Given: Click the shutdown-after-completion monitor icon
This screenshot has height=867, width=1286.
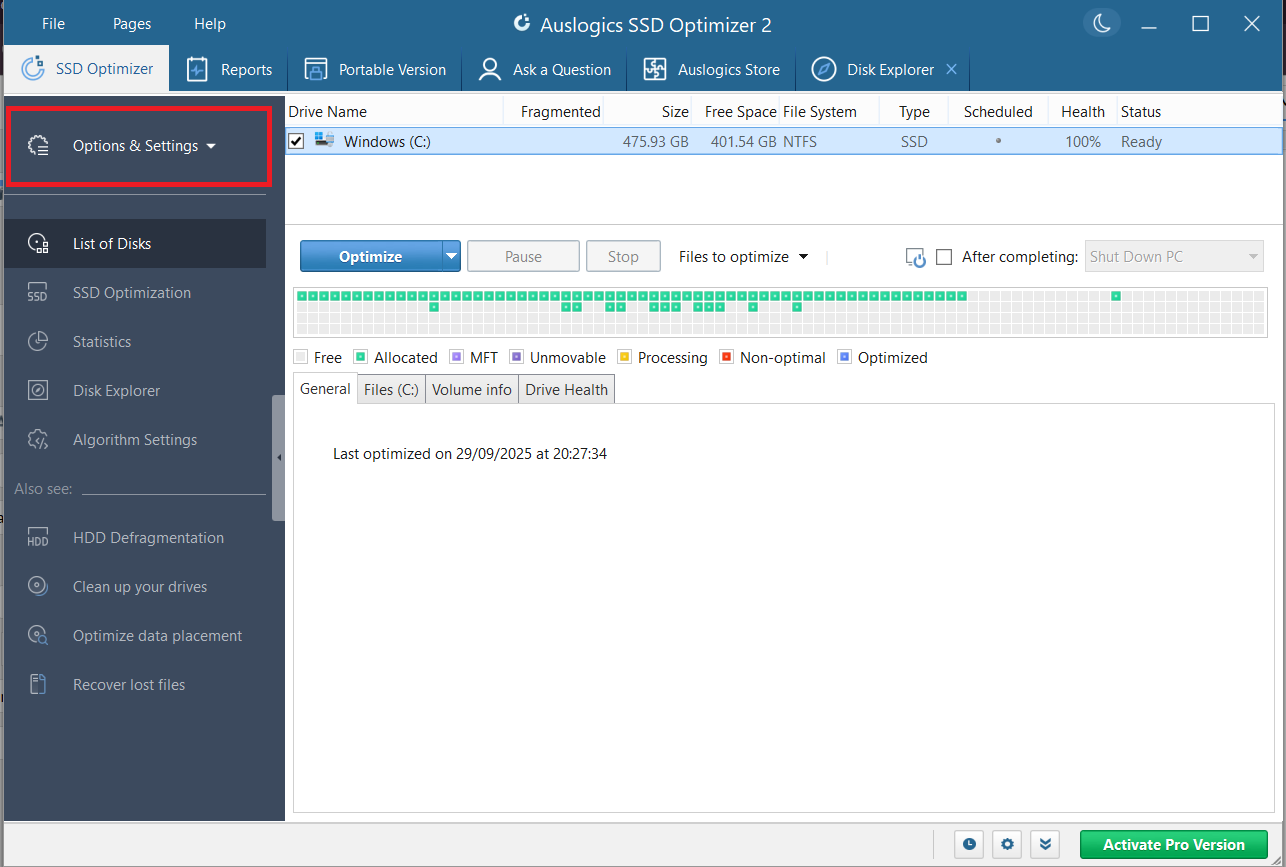Looking at the screenshot, I should point(914,256).
